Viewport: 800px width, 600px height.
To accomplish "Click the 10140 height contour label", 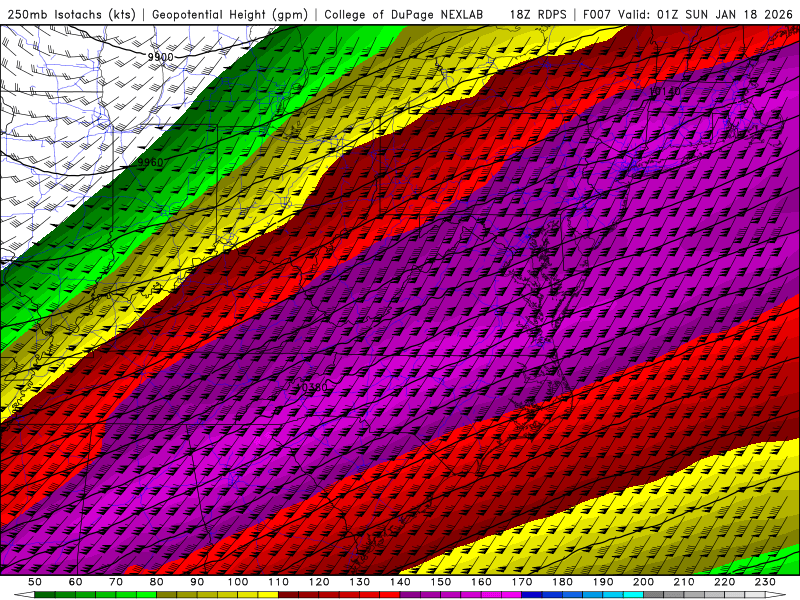I will pos(665,91).
